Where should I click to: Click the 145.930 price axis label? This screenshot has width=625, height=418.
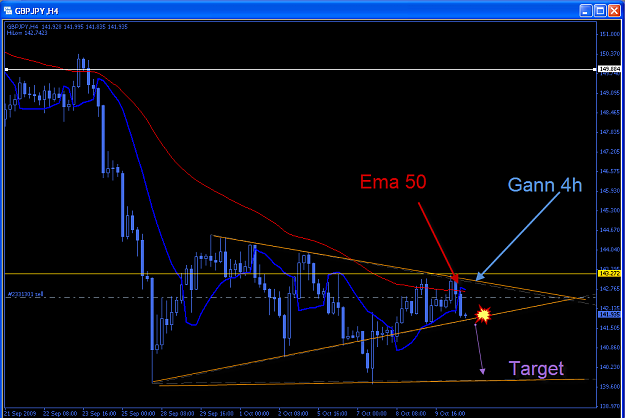point(610,190)
